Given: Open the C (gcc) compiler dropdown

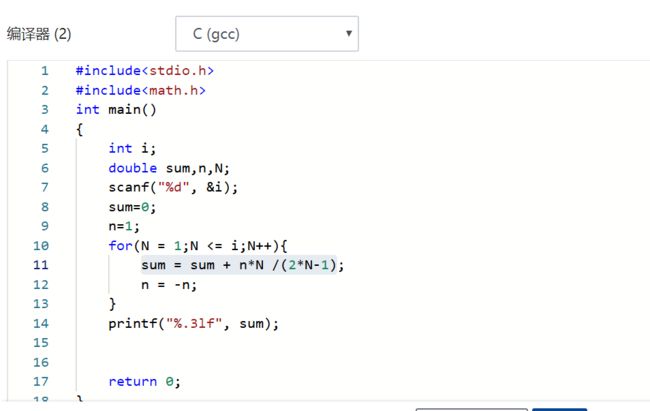Looking at the screenshot, I should tap(267, 34).
